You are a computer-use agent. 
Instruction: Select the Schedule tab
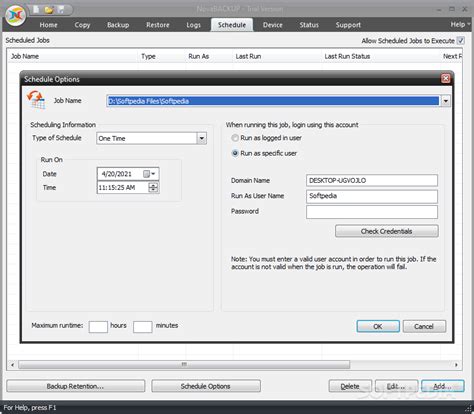click(232, 25)
